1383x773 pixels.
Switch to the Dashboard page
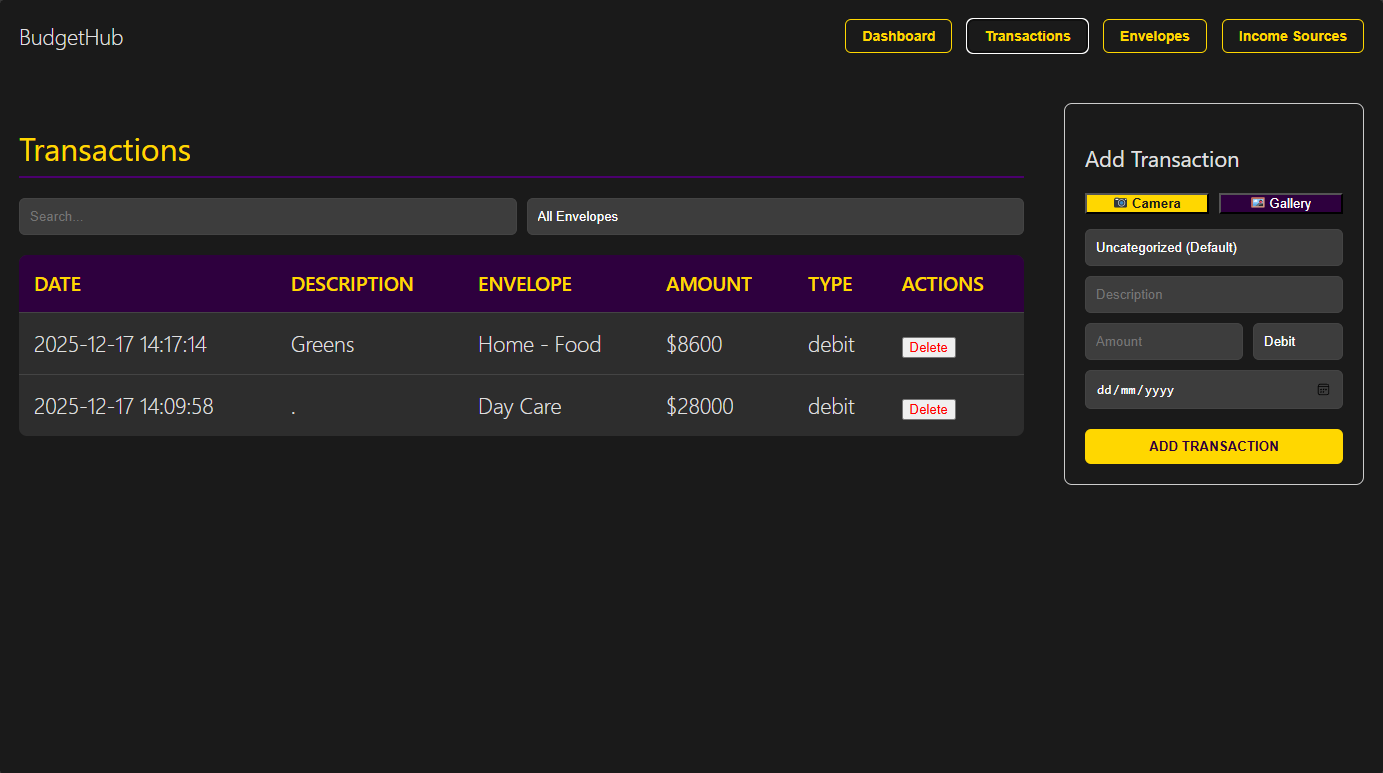tap(897, 36)
